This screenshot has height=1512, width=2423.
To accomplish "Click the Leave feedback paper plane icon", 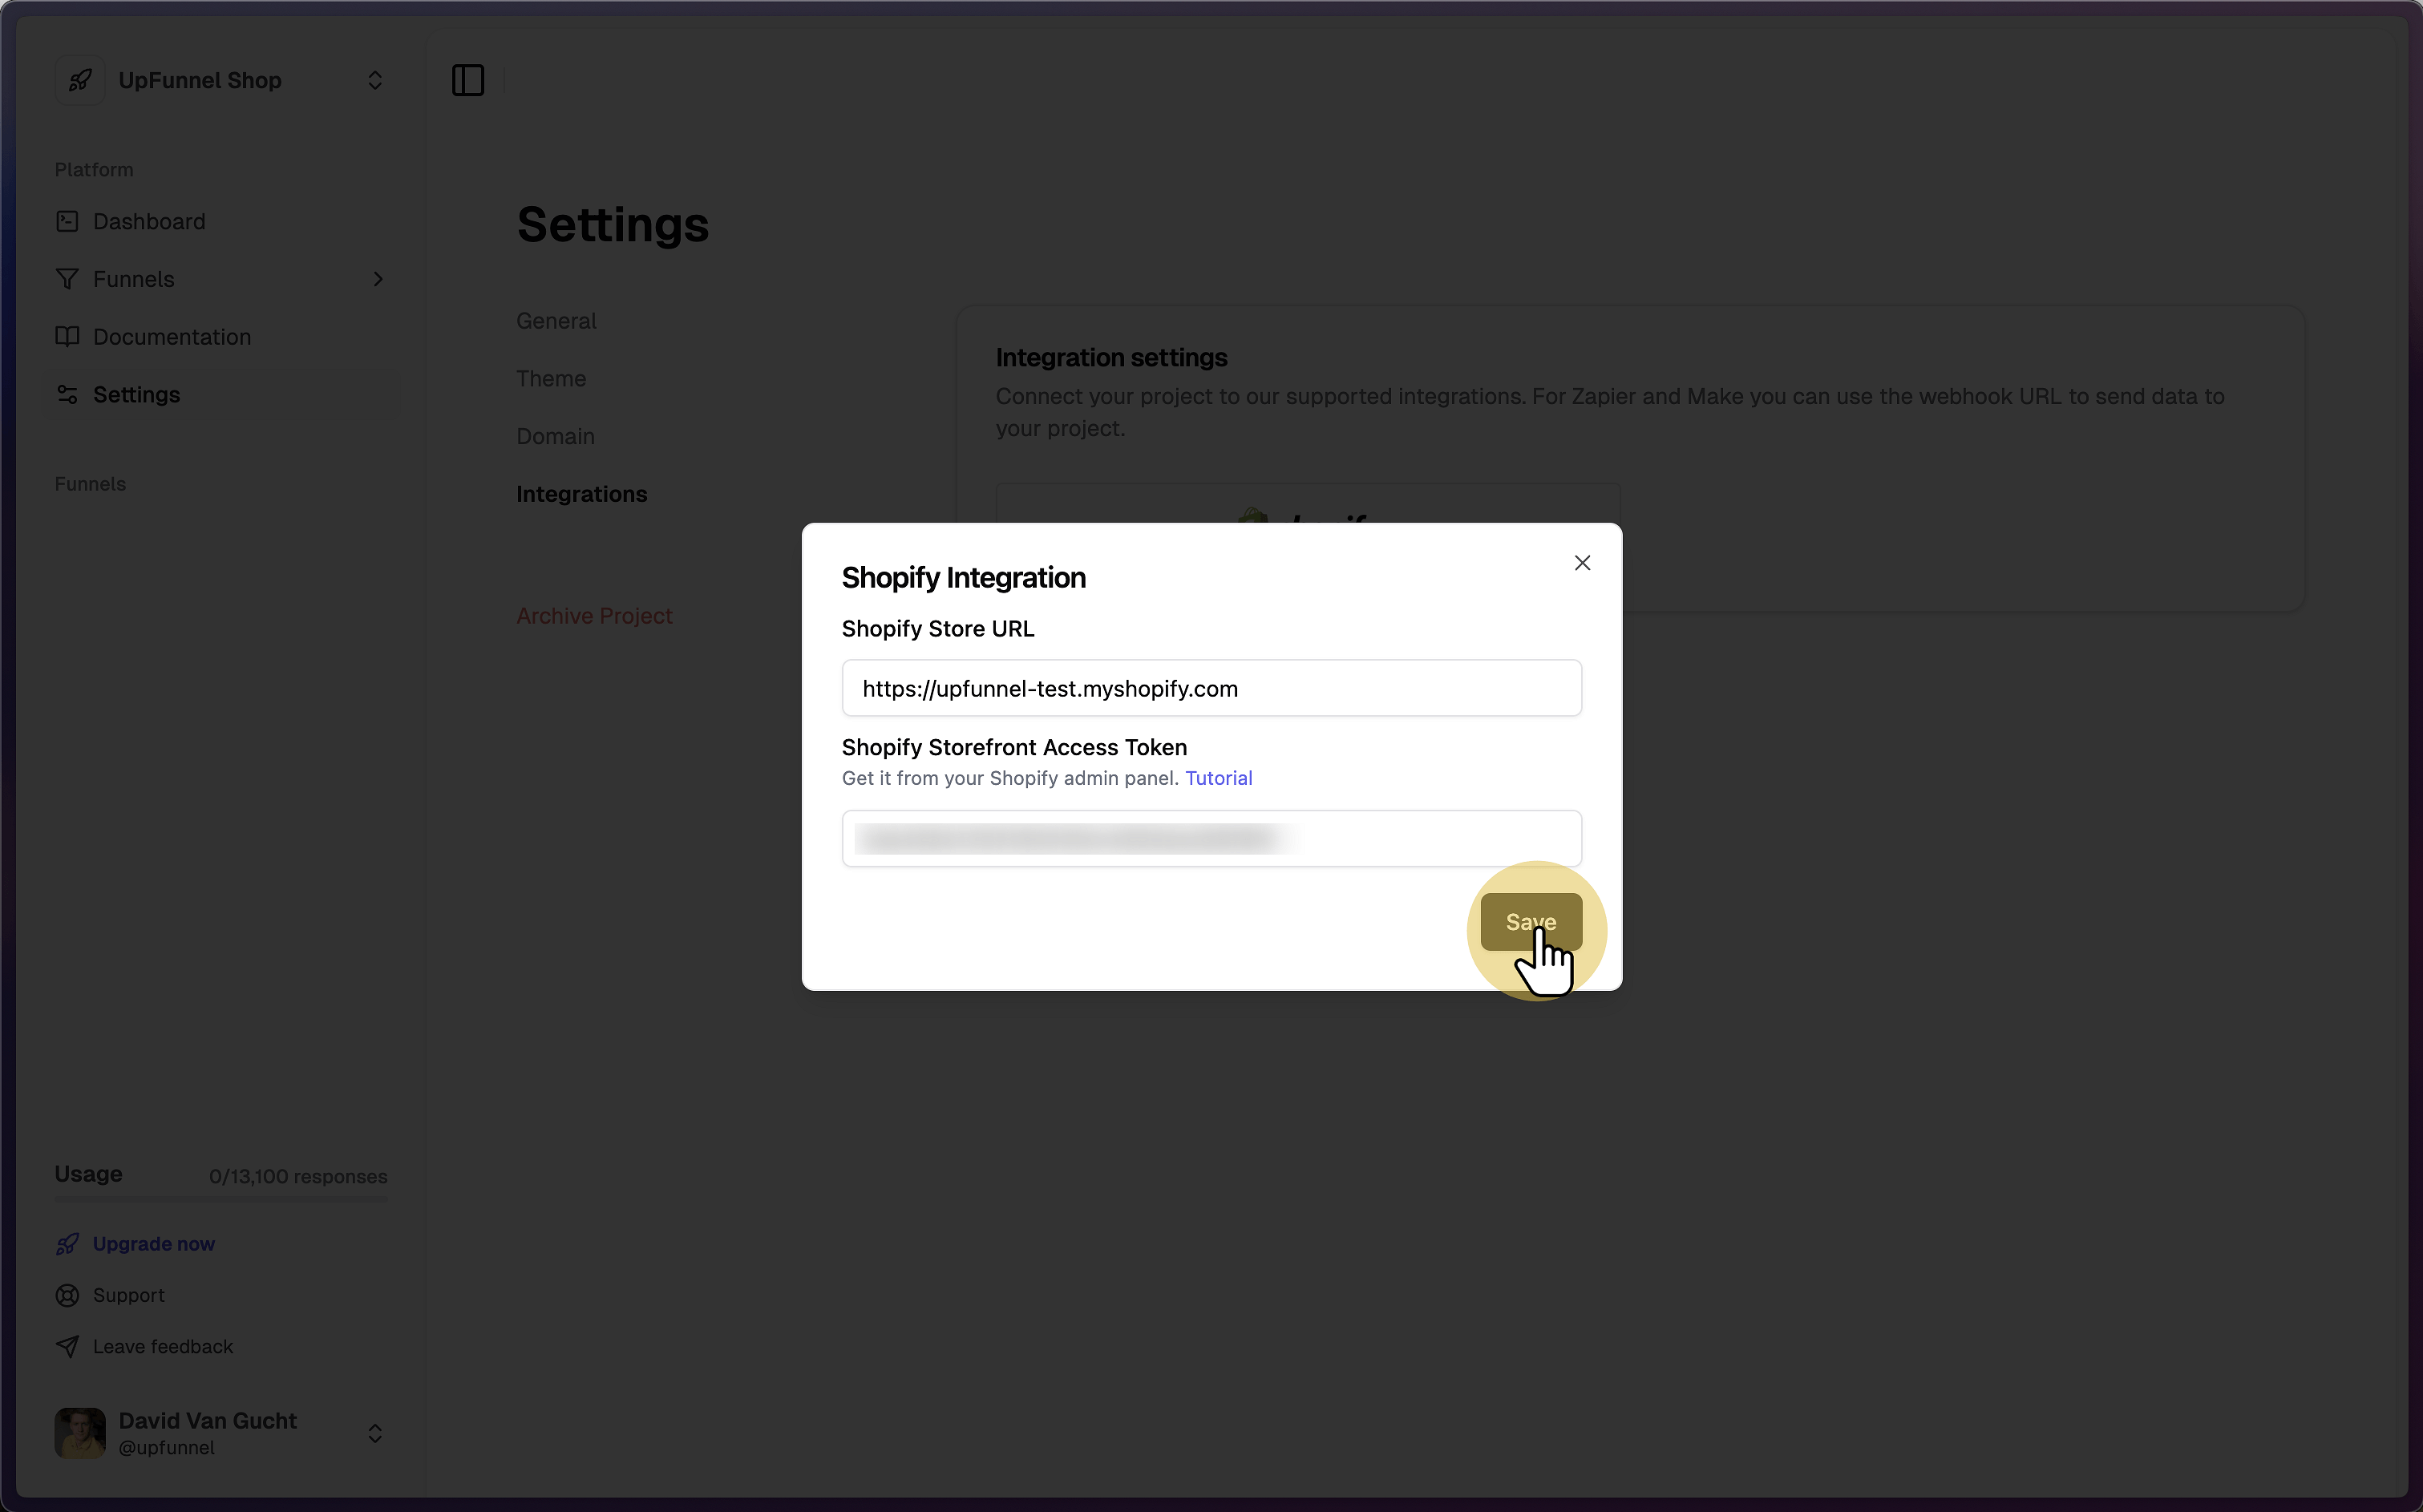I will (x=67, y=1346).
